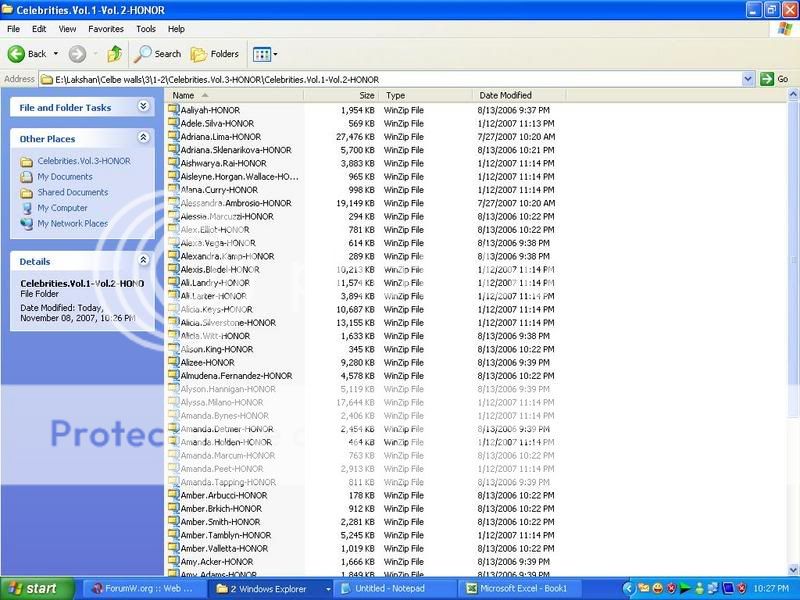800x600 pixels.
Task: Open the Favorites menu
Action: [106, 29]
